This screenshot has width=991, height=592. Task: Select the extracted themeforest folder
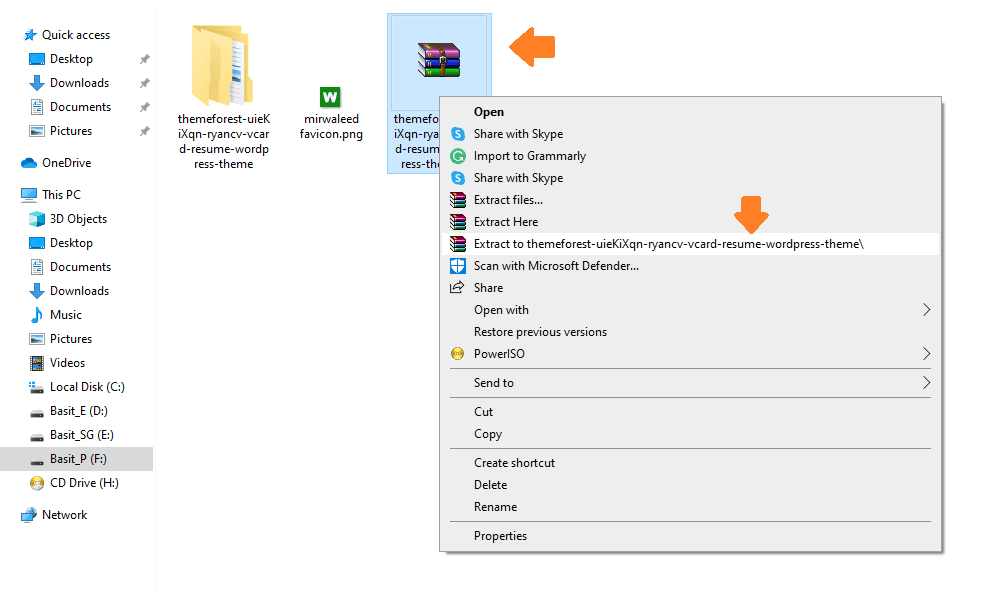pos(223,97)
